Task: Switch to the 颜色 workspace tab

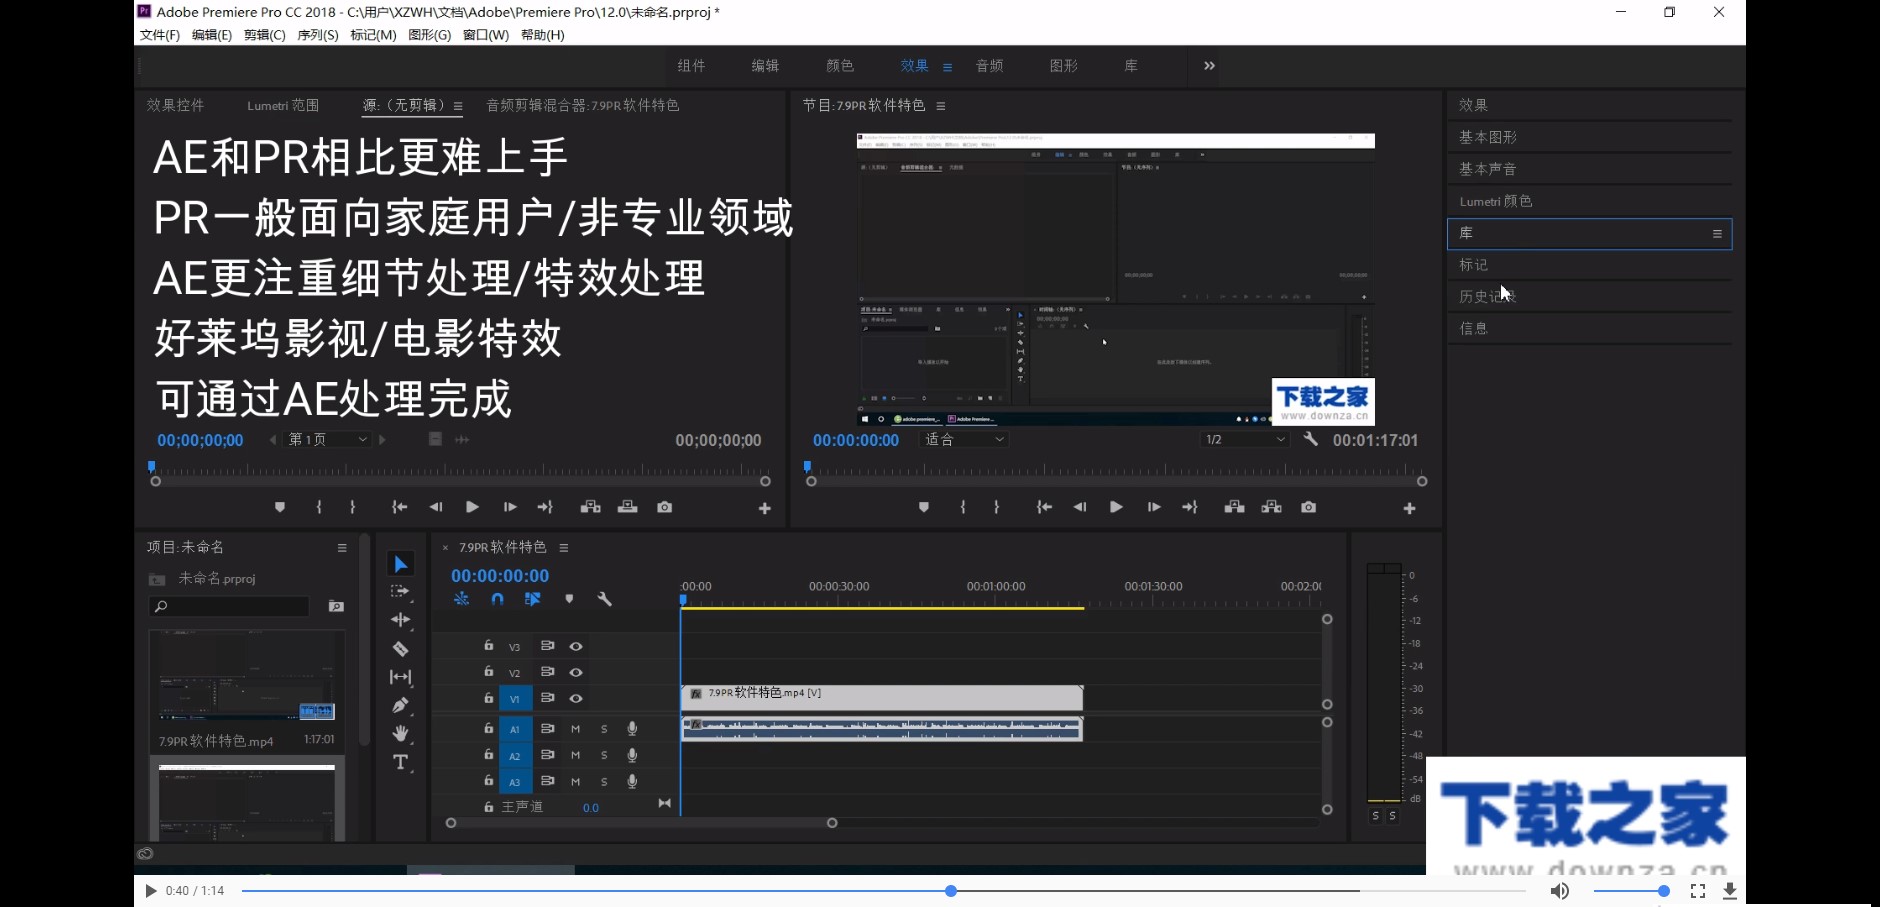Action: click(x=840, y=65)
